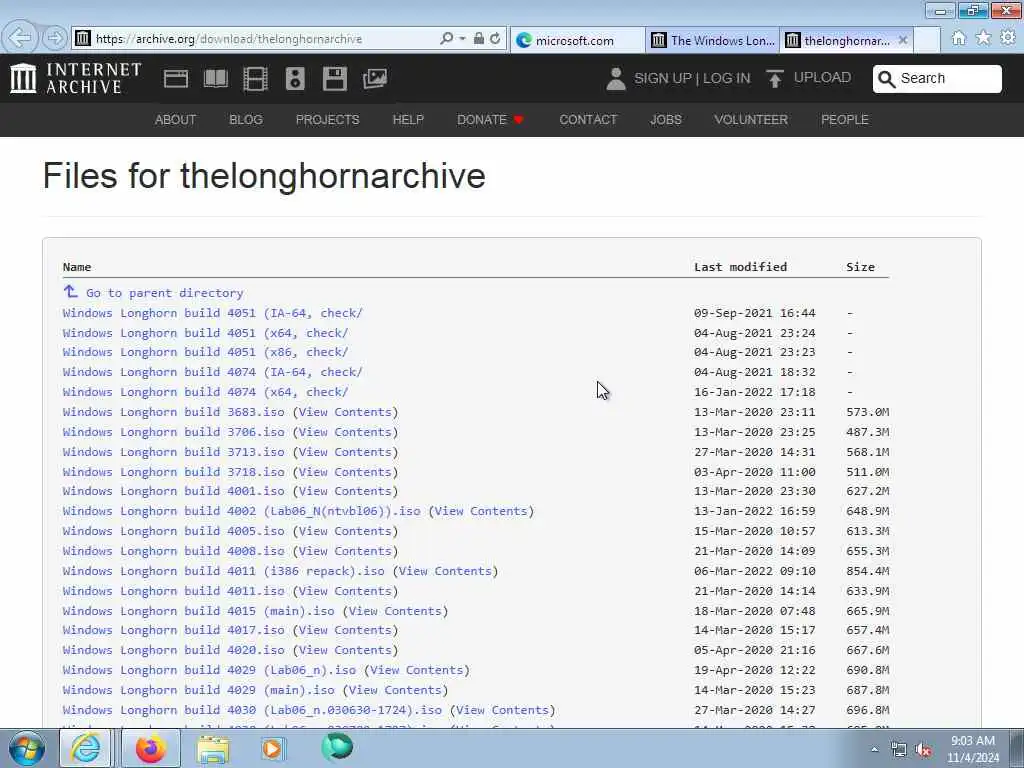Viewport: 1024px width, 768px height.
Task: Open browser Tools gear icon
Action: coord(1008,39)
